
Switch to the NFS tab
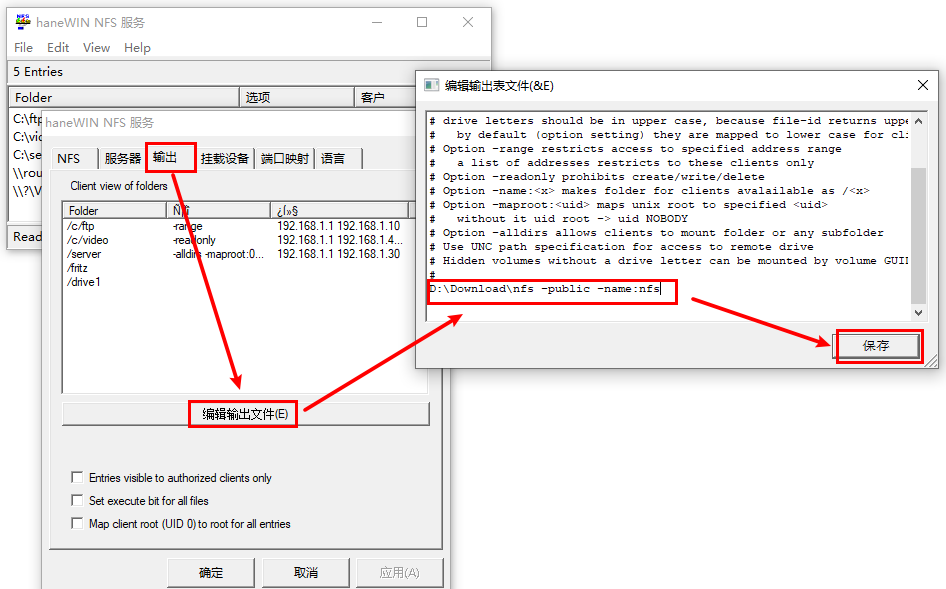[x=69, y=159]
